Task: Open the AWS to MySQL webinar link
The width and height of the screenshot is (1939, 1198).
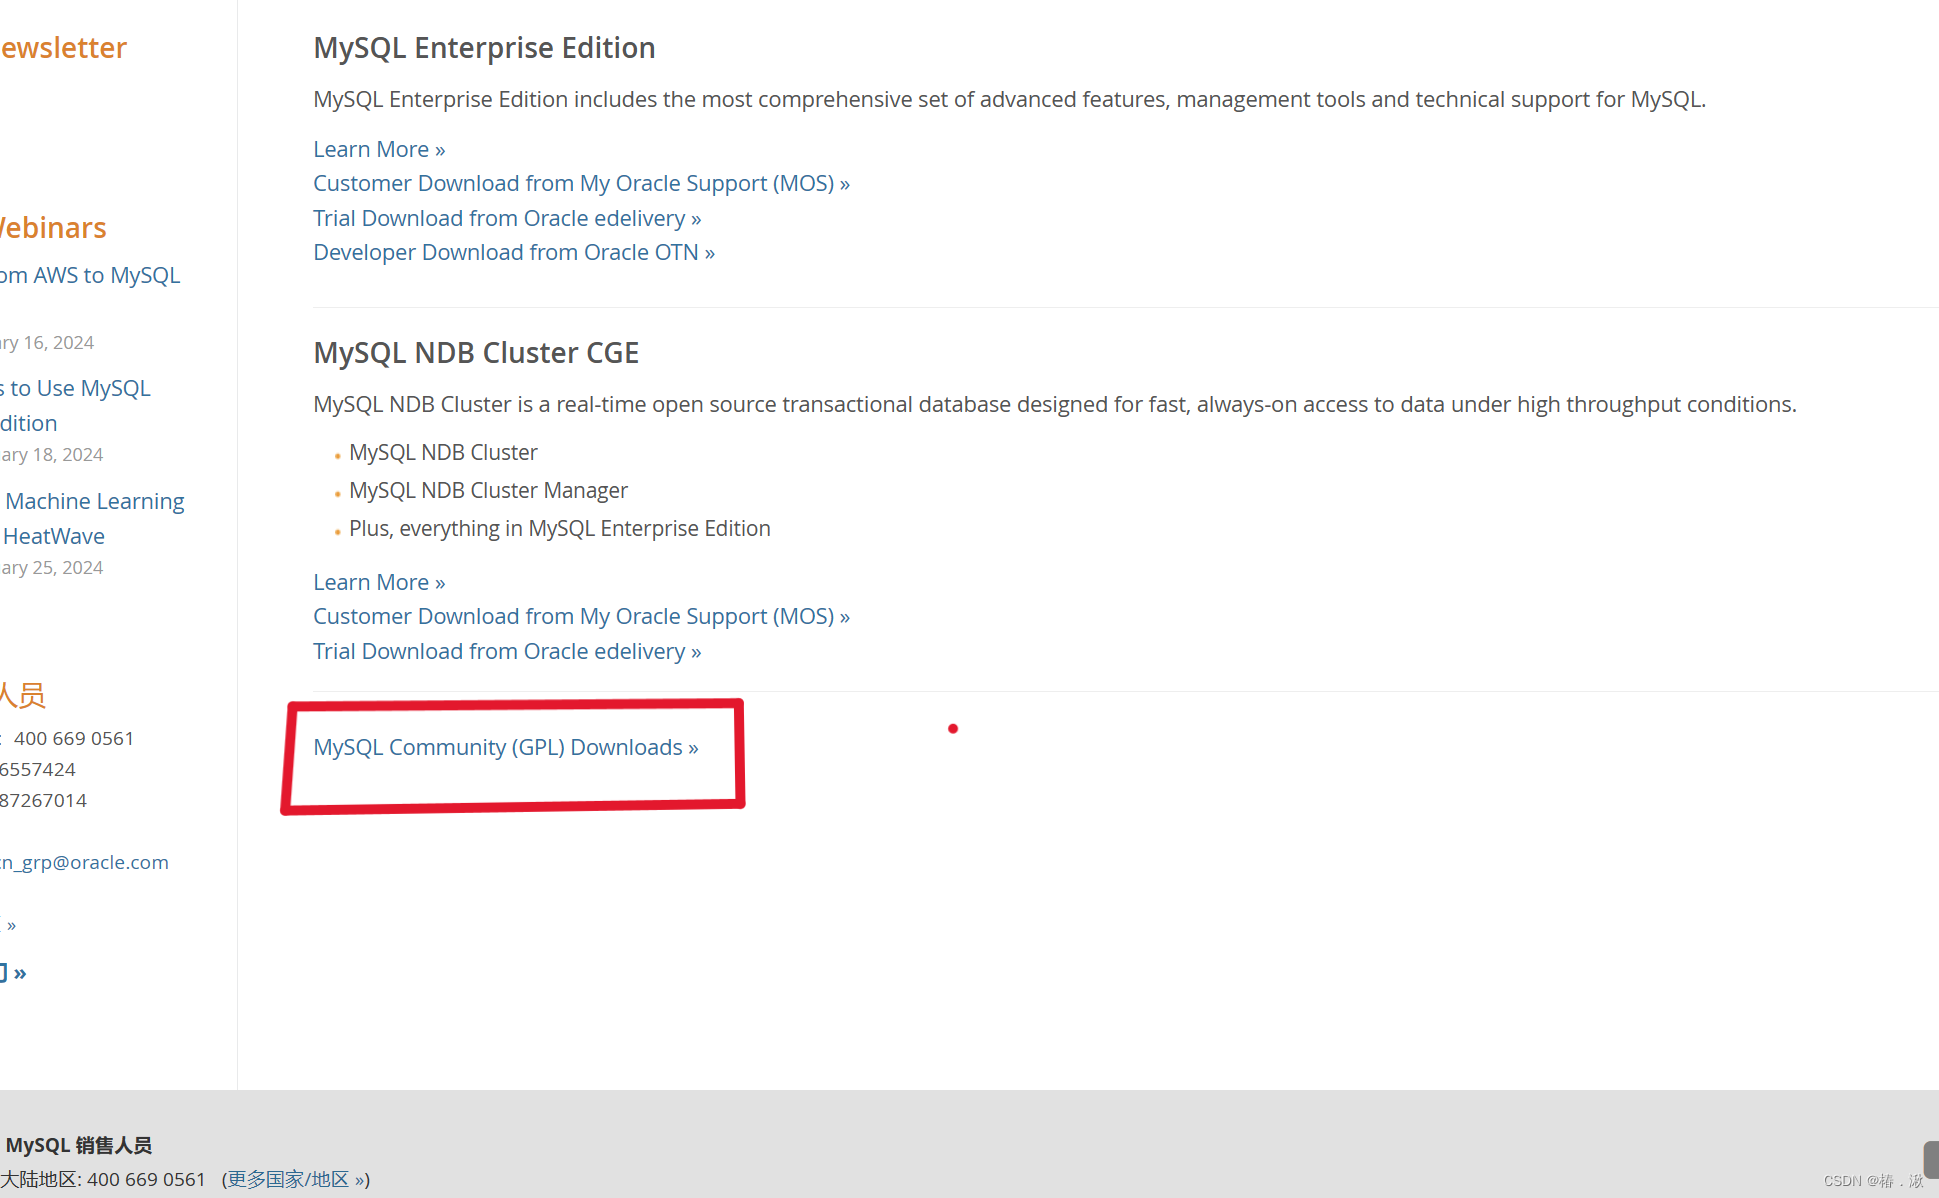Action: (90, 275)
